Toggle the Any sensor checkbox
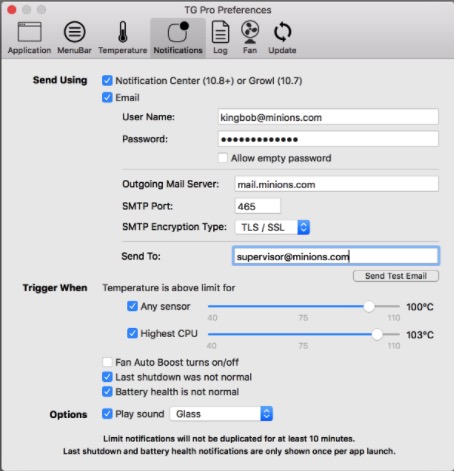This screenshot has width=454, height=471. (132, 306)
